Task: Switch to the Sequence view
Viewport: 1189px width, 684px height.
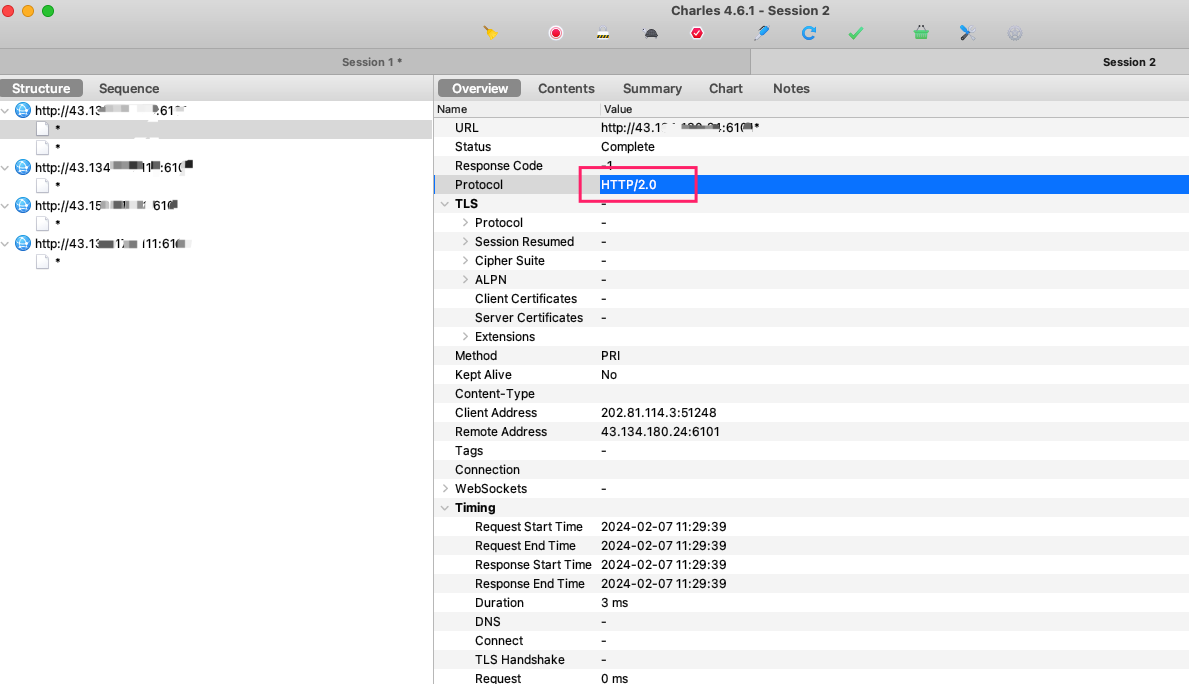Action: tap(128, 88)
